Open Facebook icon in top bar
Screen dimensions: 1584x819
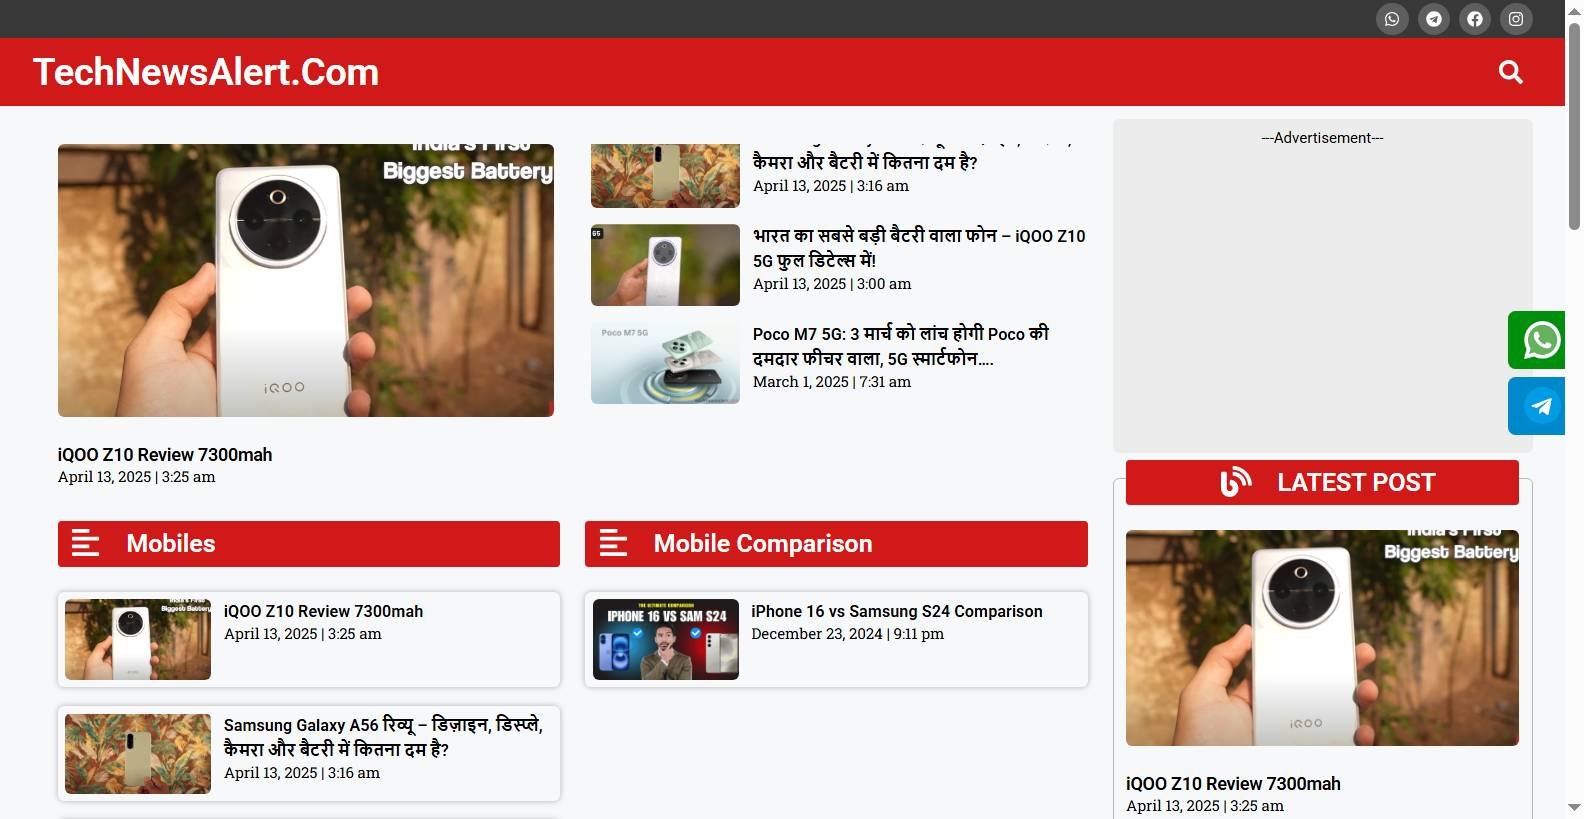coord(1474,19)
